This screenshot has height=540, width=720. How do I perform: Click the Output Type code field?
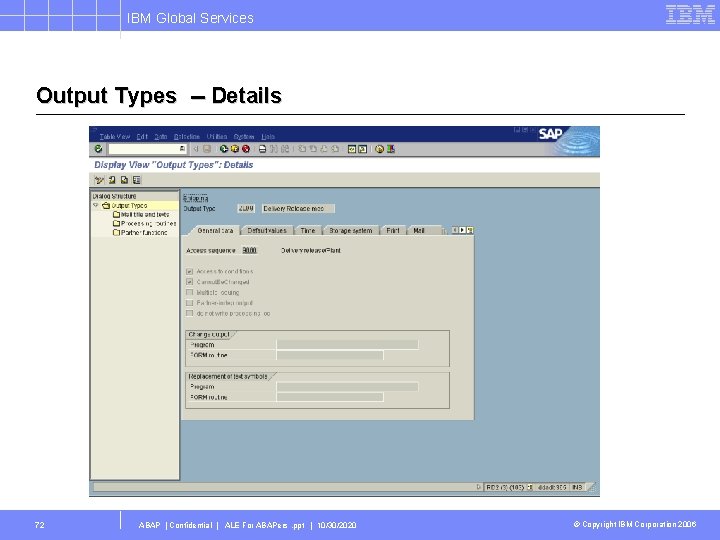(246, 208)
